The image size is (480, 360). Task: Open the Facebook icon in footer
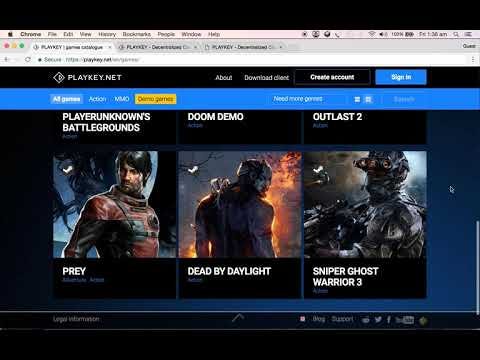[389, 319]
